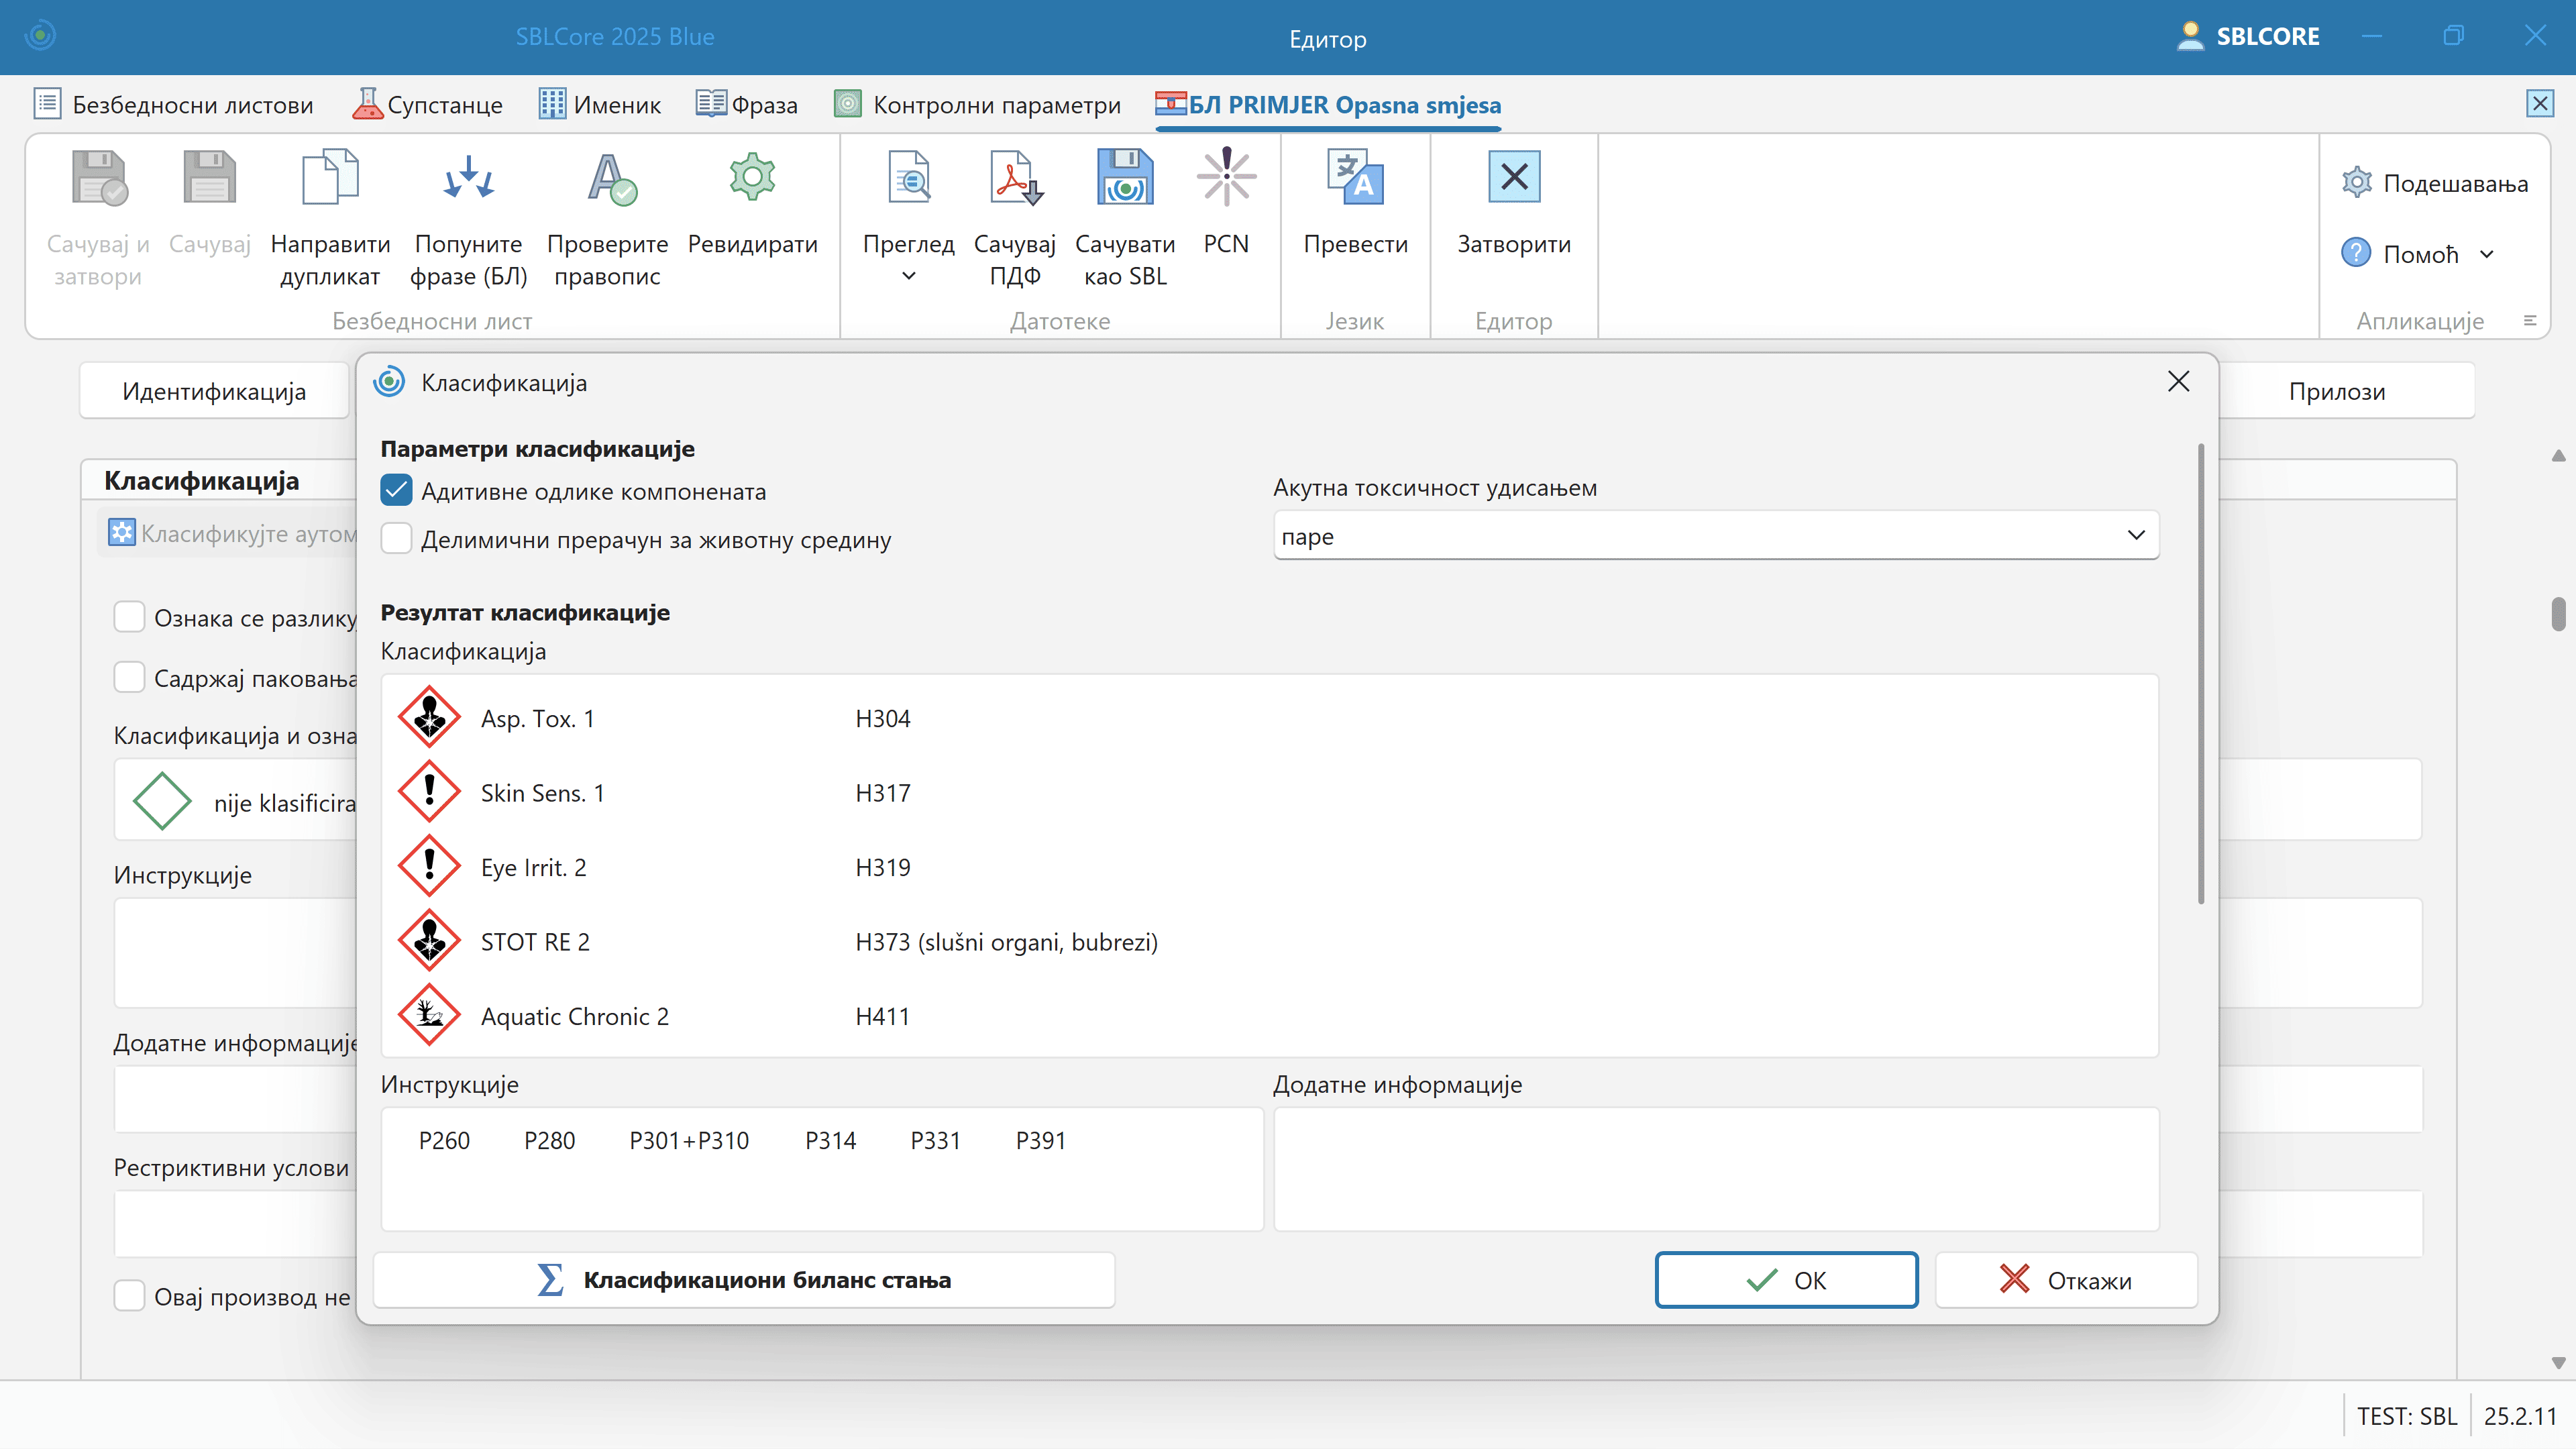
Task: Save document via Сачувај ПДФ icon
Action: 1014,178
